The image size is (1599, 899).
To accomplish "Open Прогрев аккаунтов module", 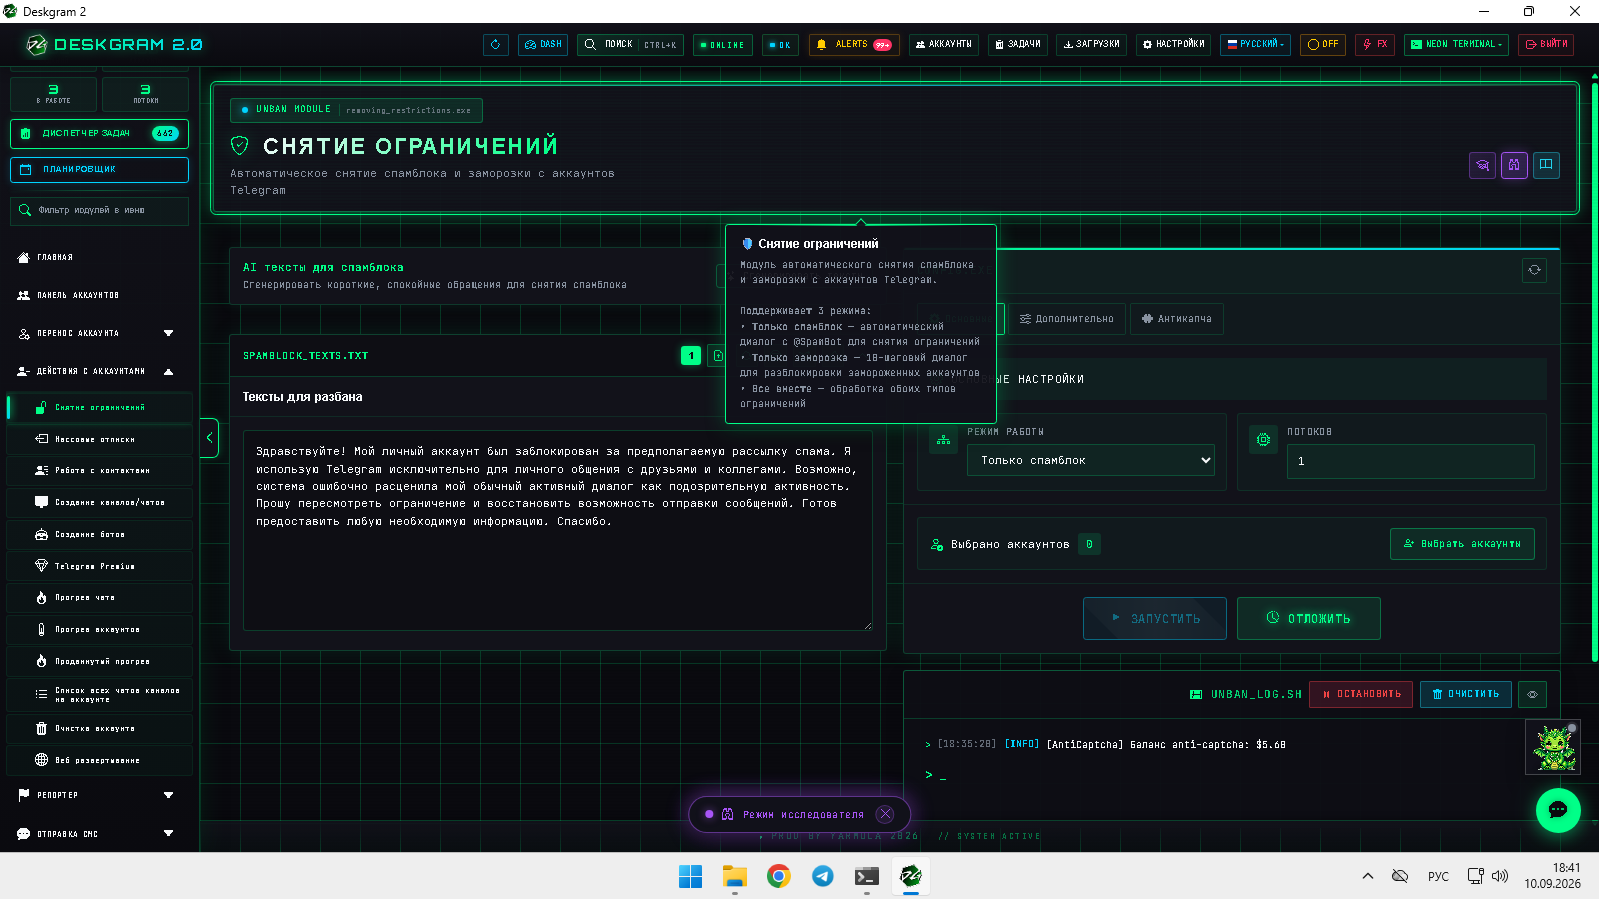I will pyautogui.click(x=100, y=630).
